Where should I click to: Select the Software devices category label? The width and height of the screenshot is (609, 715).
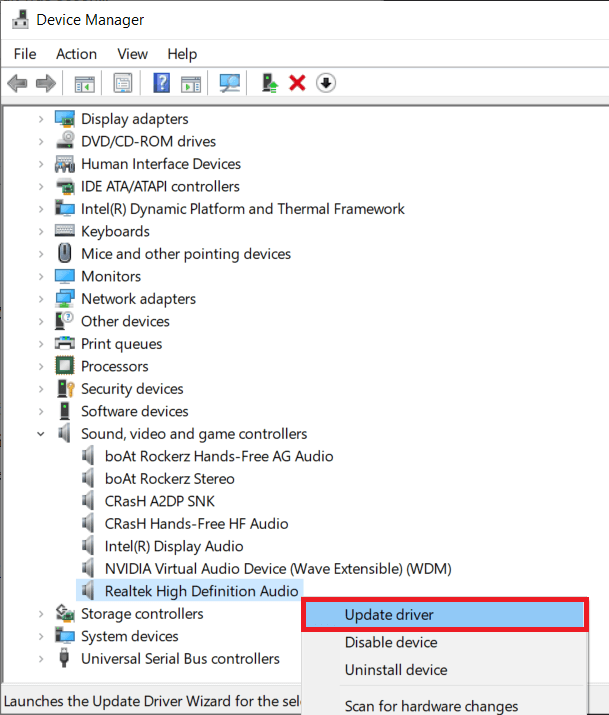[x=134, y=411]
